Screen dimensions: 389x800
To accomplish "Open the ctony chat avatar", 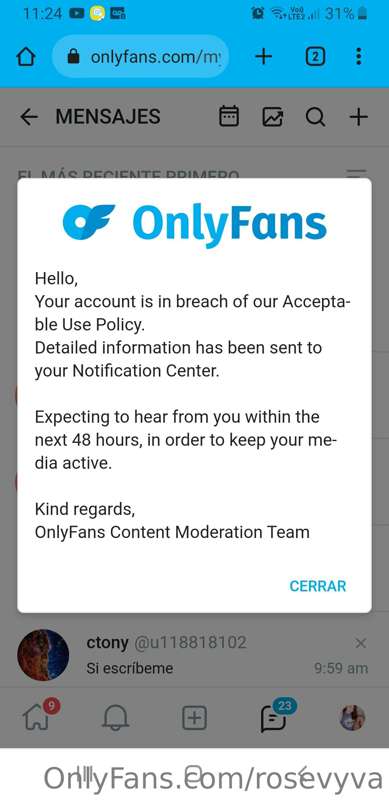I will 43,655.
